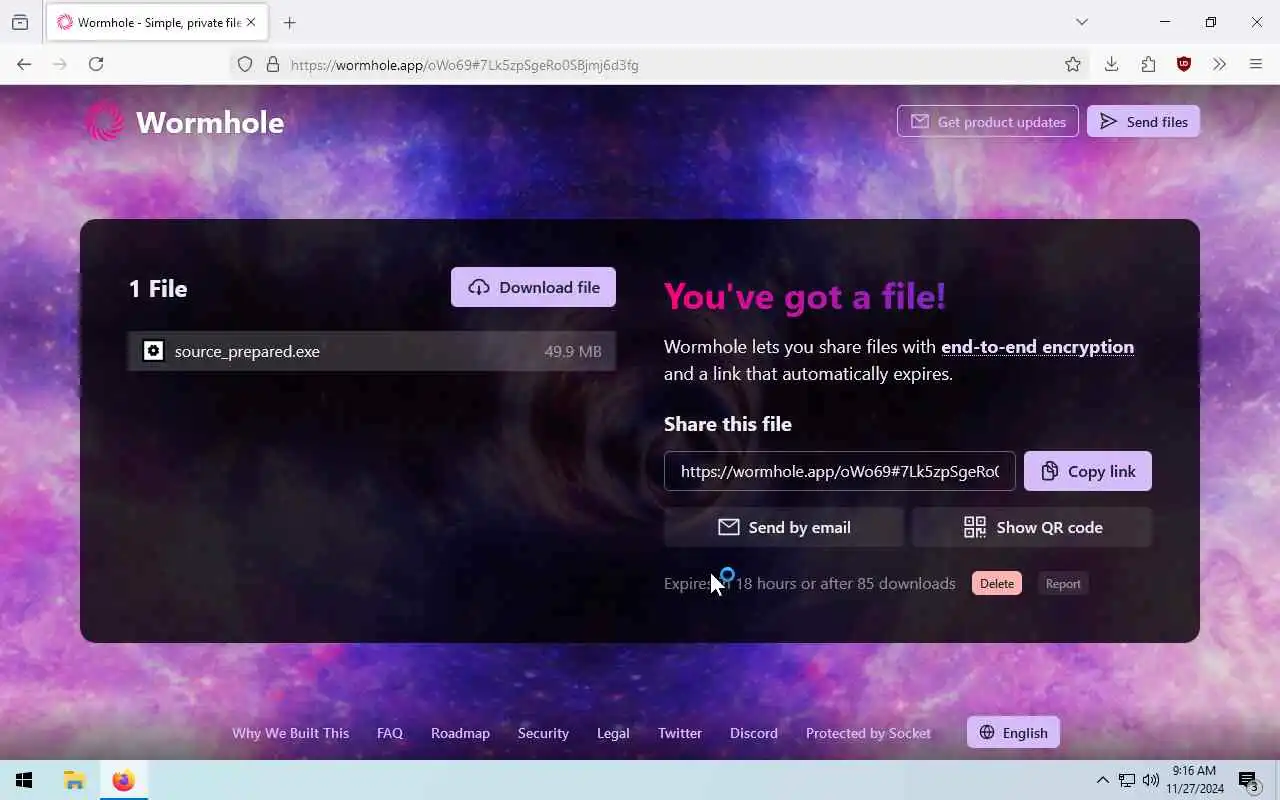Screen dimensions: 1280x800
Task: Follow the end-to-end encryption link
Action: 1037,347
